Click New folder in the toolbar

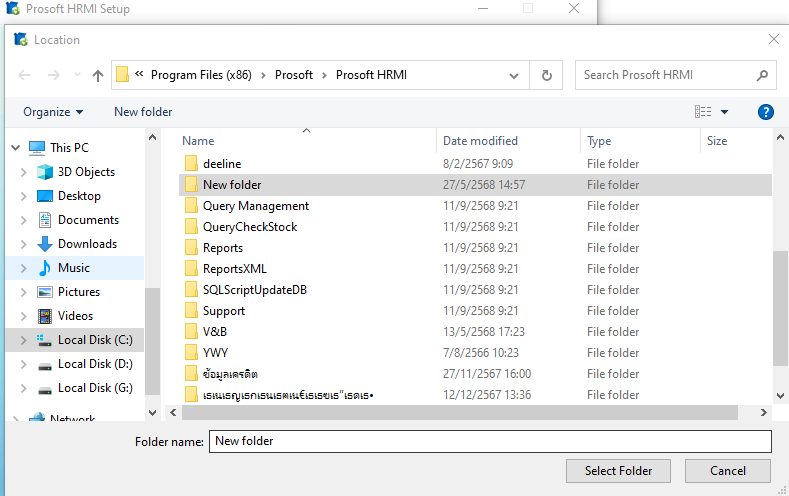(143, 112)
